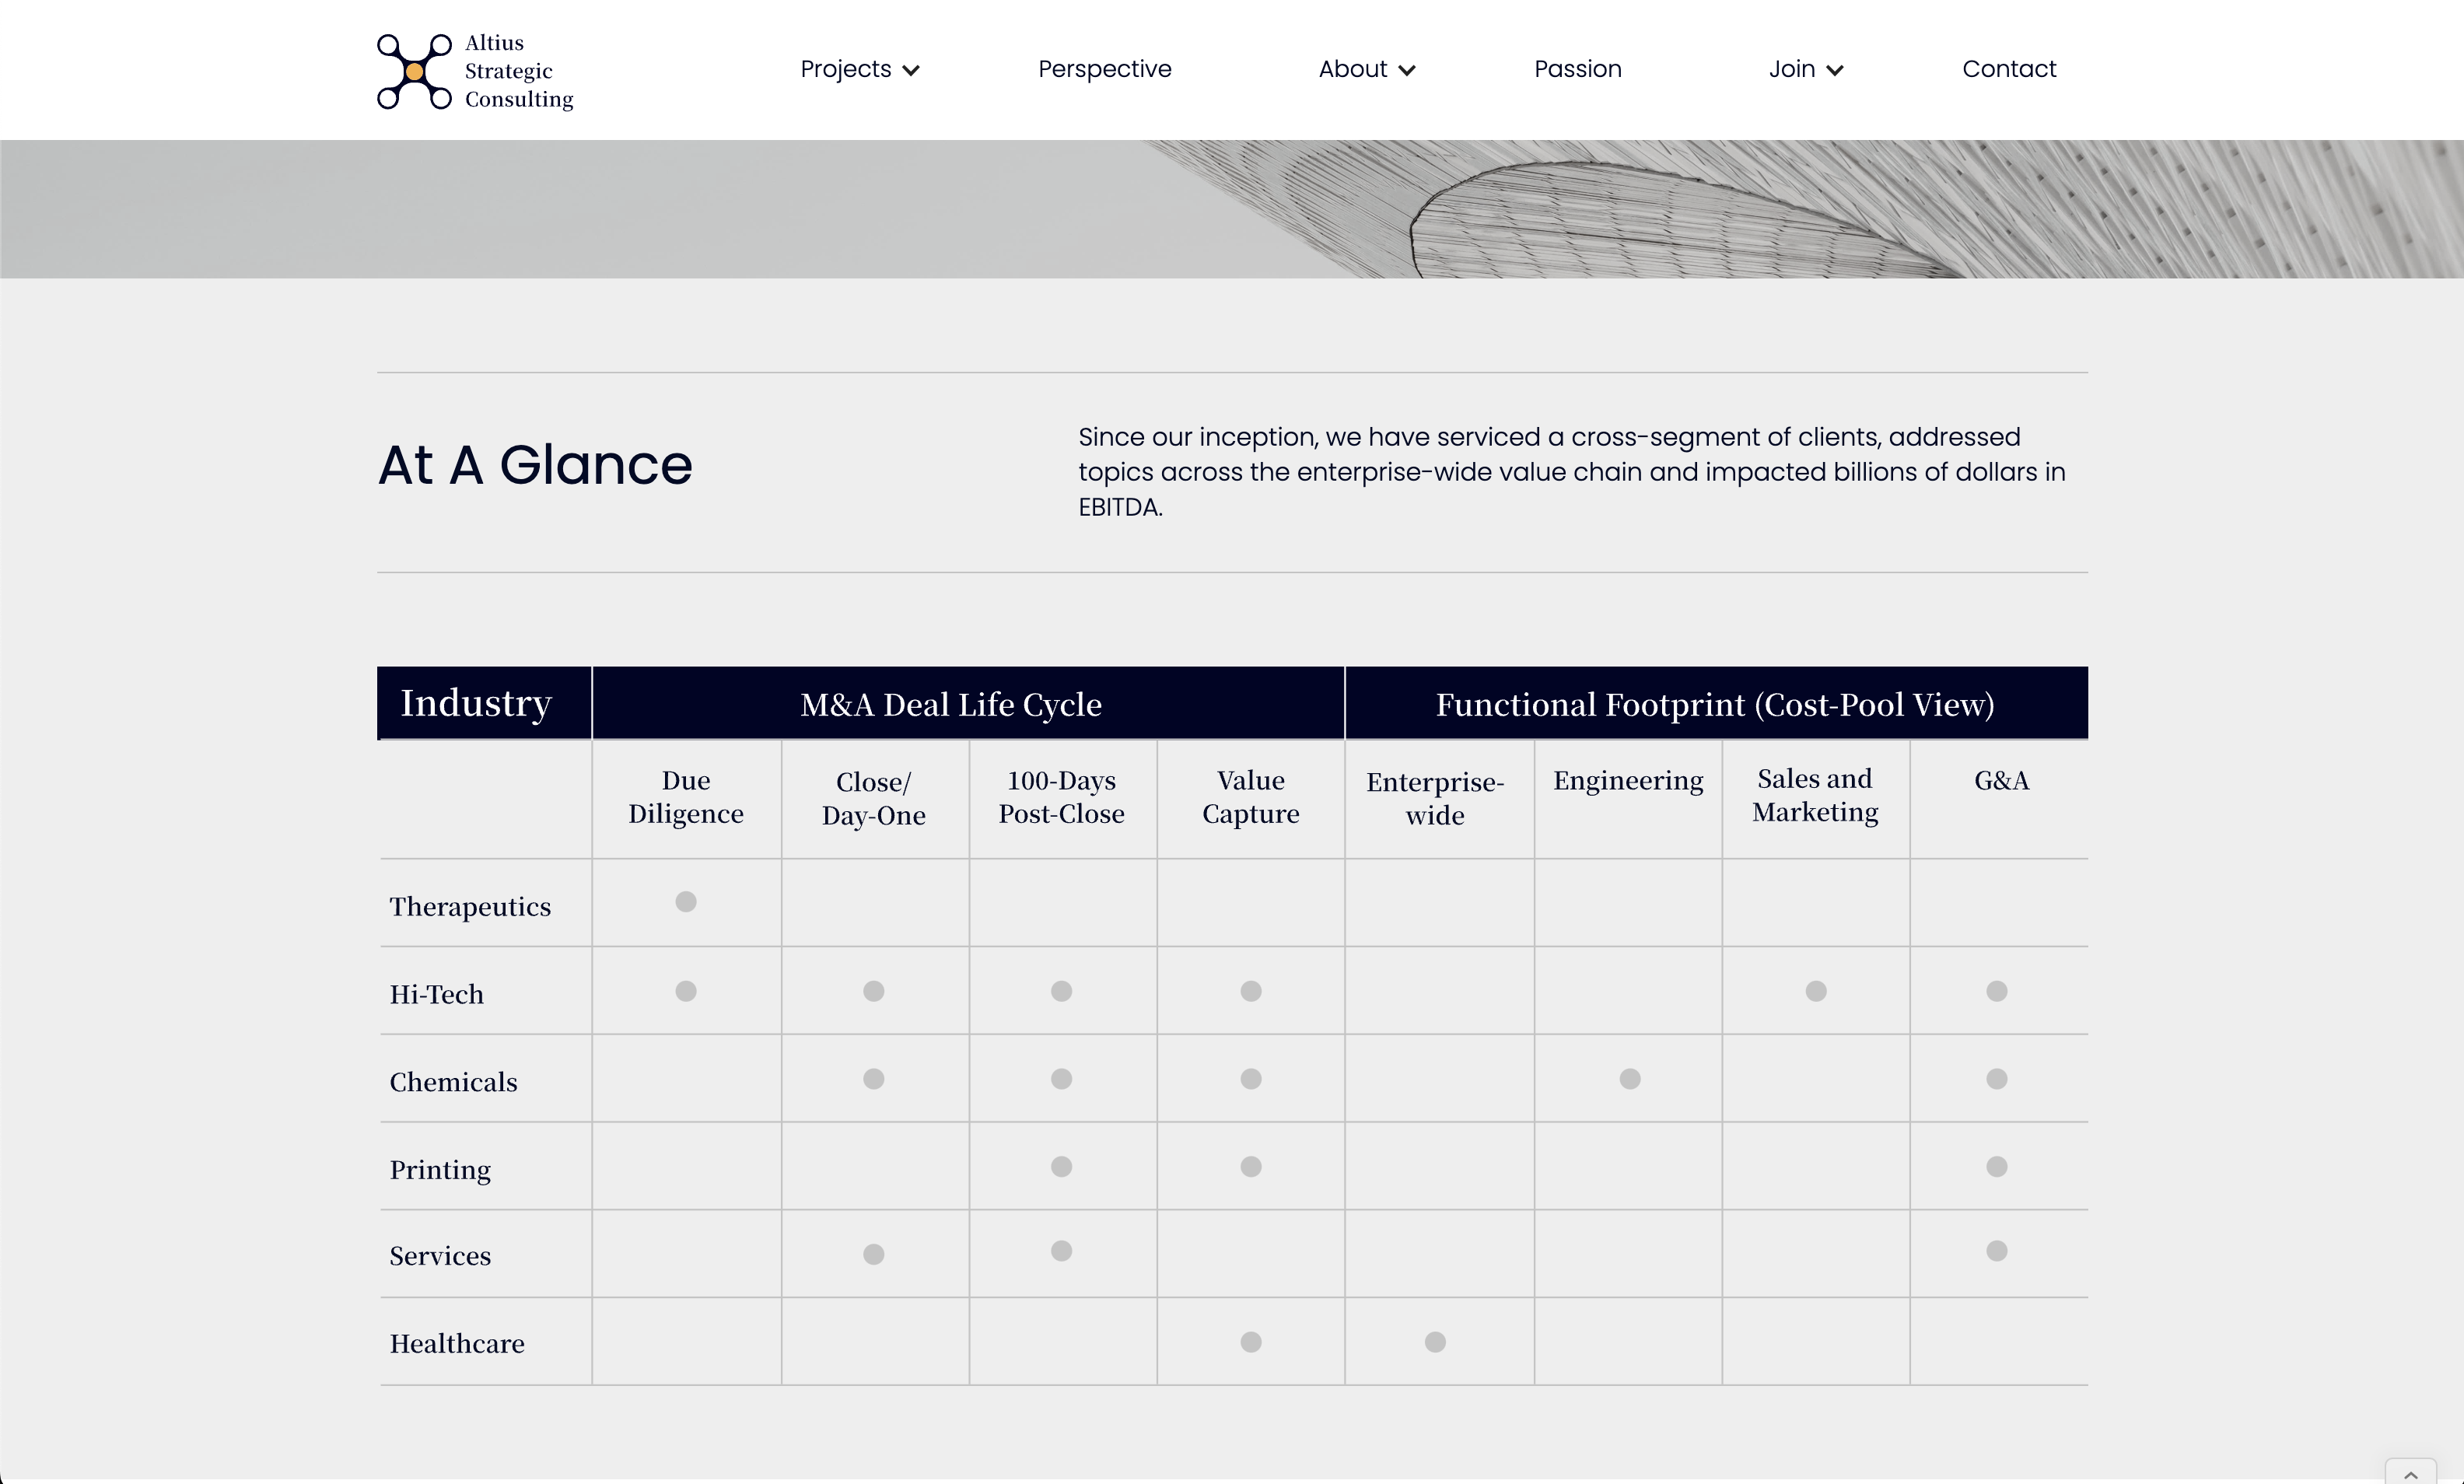Open the Passion menu item
2464x1484 pixels.
(1577, 69)
